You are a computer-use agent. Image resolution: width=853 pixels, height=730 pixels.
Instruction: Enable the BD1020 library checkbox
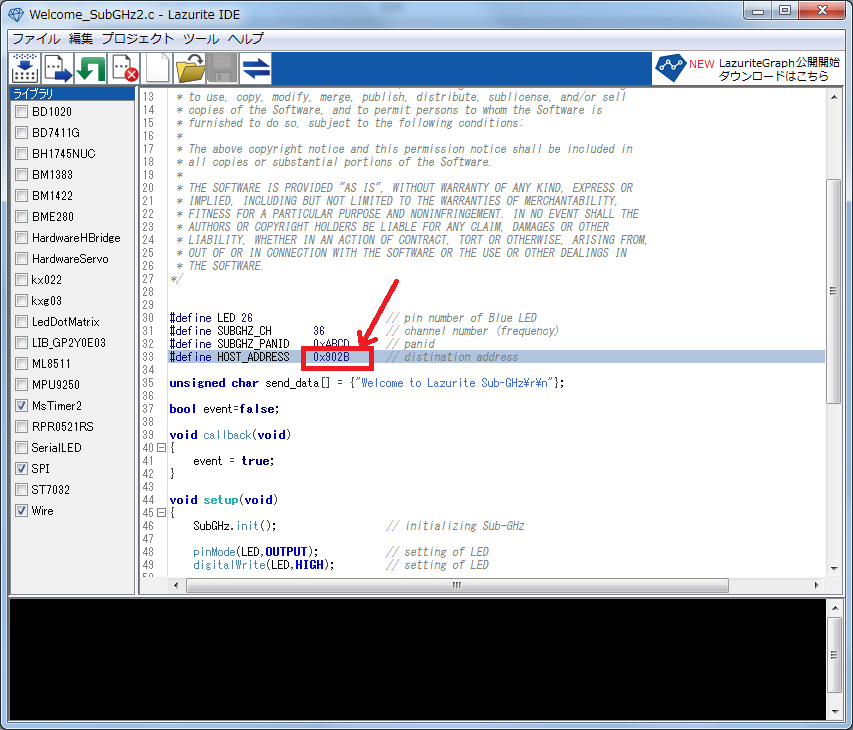[x=21, y=112]
